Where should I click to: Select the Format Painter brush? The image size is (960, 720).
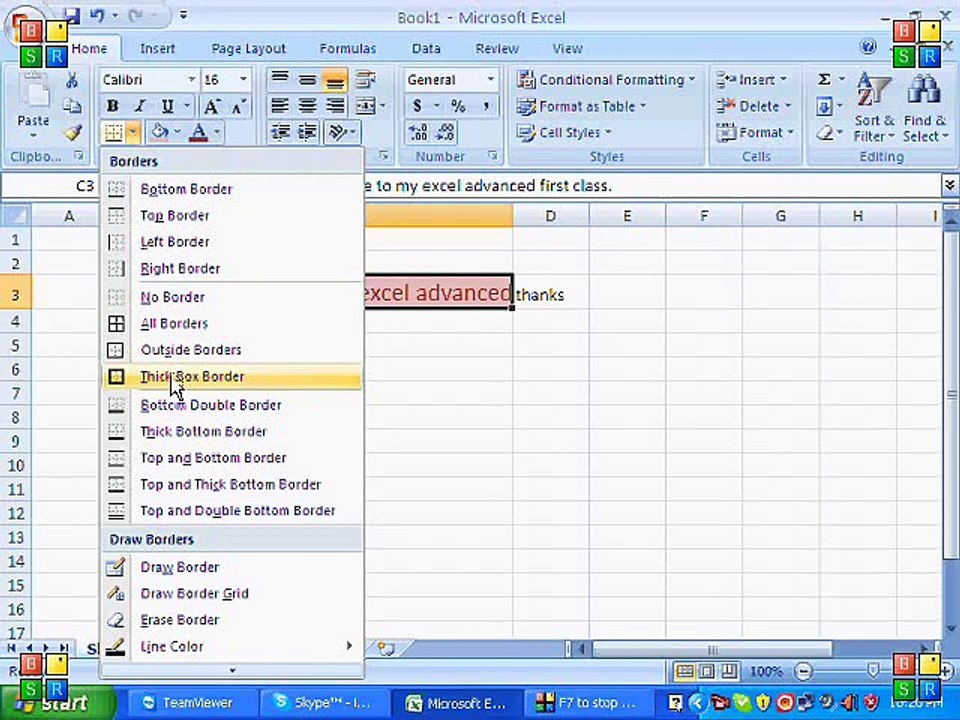tap(72, 132)
